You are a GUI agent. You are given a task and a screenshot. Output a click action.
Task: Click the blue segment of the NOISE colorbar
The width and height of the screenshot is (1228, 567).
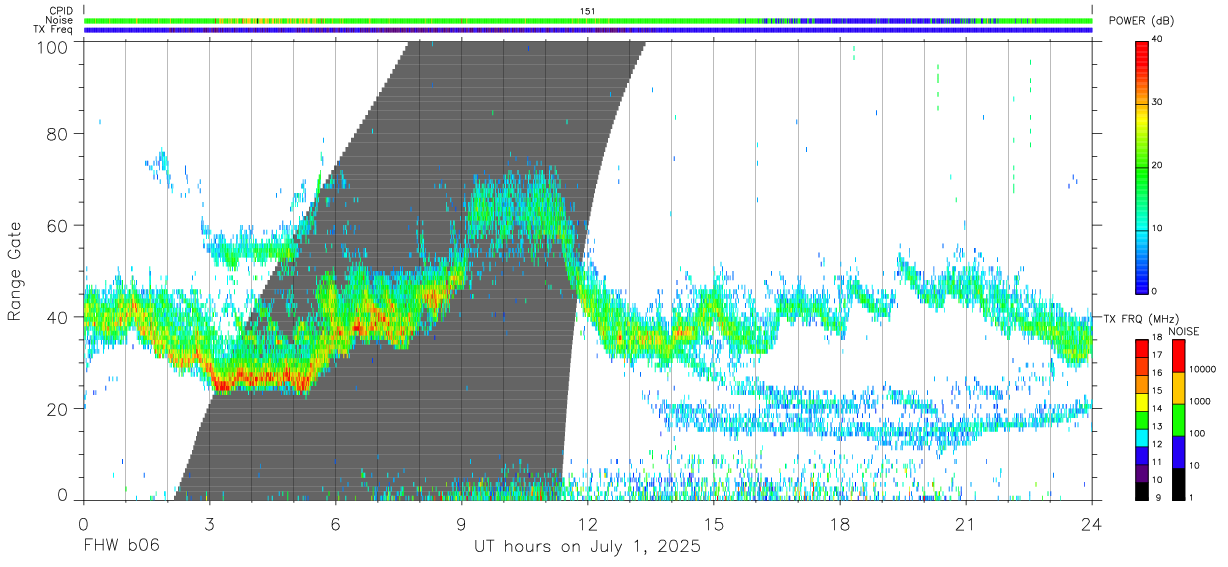[x=1178, y=452]
